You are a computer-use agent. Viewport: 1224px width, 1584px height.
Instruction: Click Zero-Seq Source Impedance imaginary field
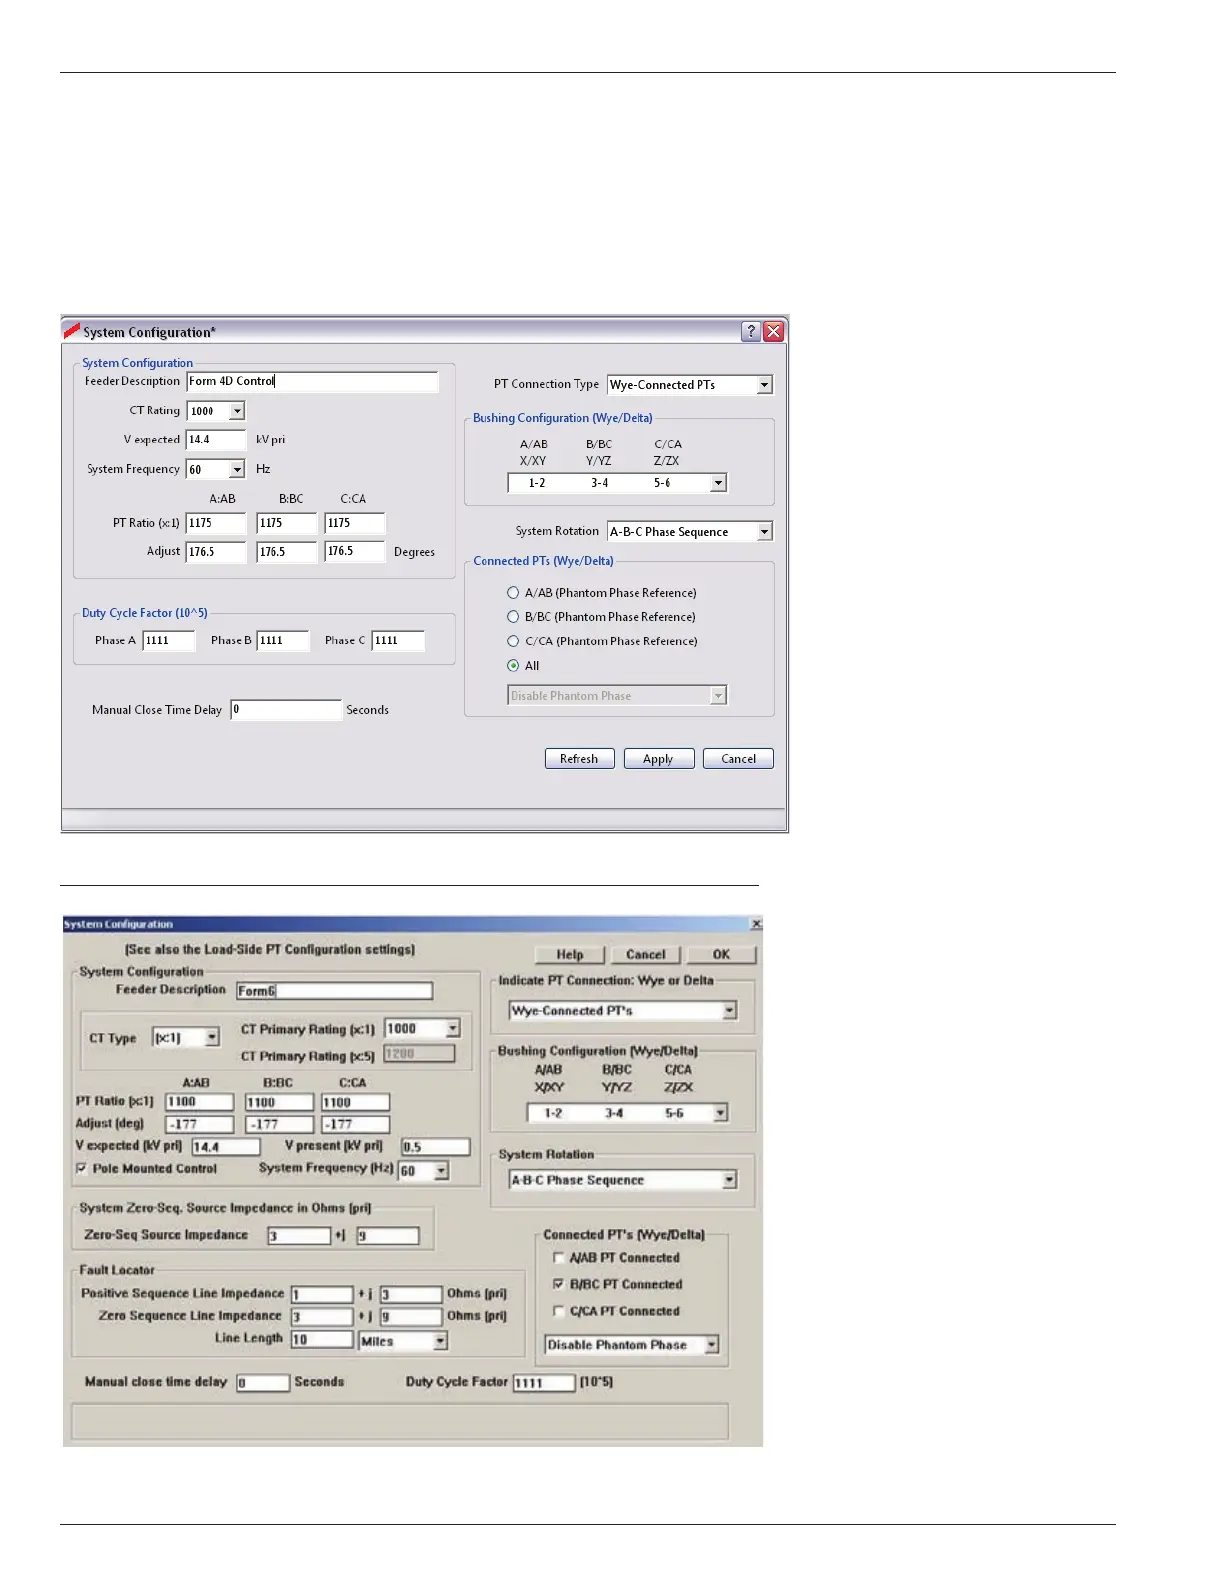(388, 1236)
